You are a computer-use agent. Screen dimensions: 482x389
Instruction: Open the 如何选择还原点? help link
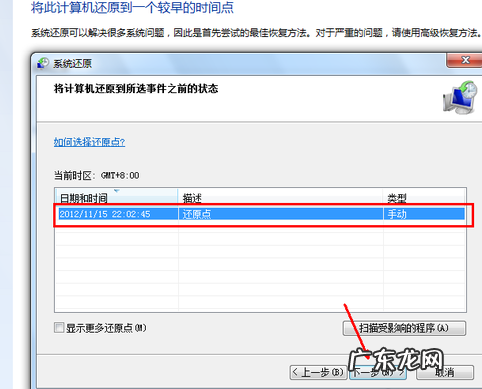point(89,142)
